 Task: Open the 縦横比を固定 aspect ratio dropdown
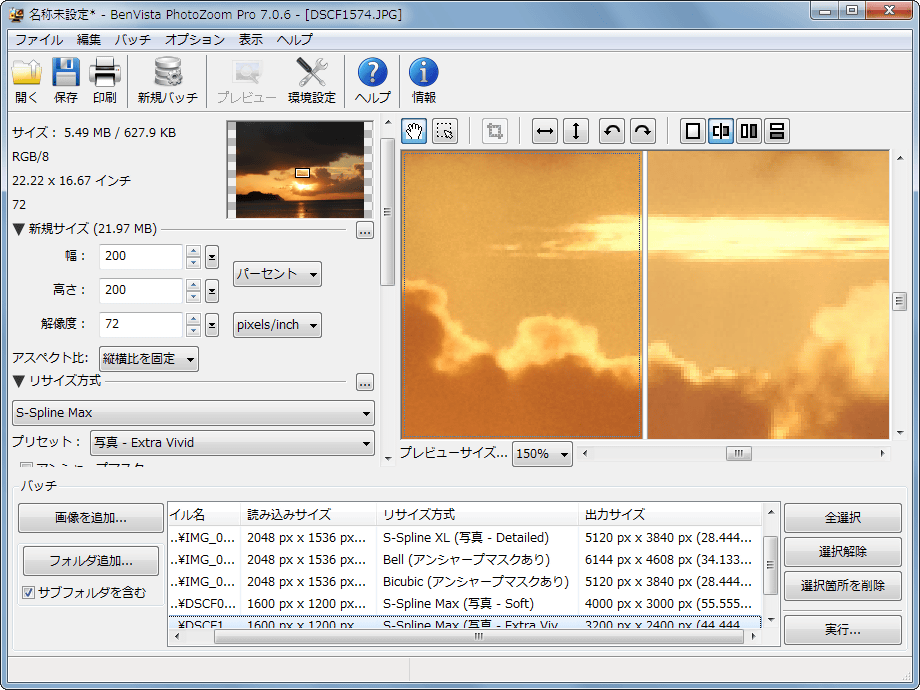click(148, 359)
